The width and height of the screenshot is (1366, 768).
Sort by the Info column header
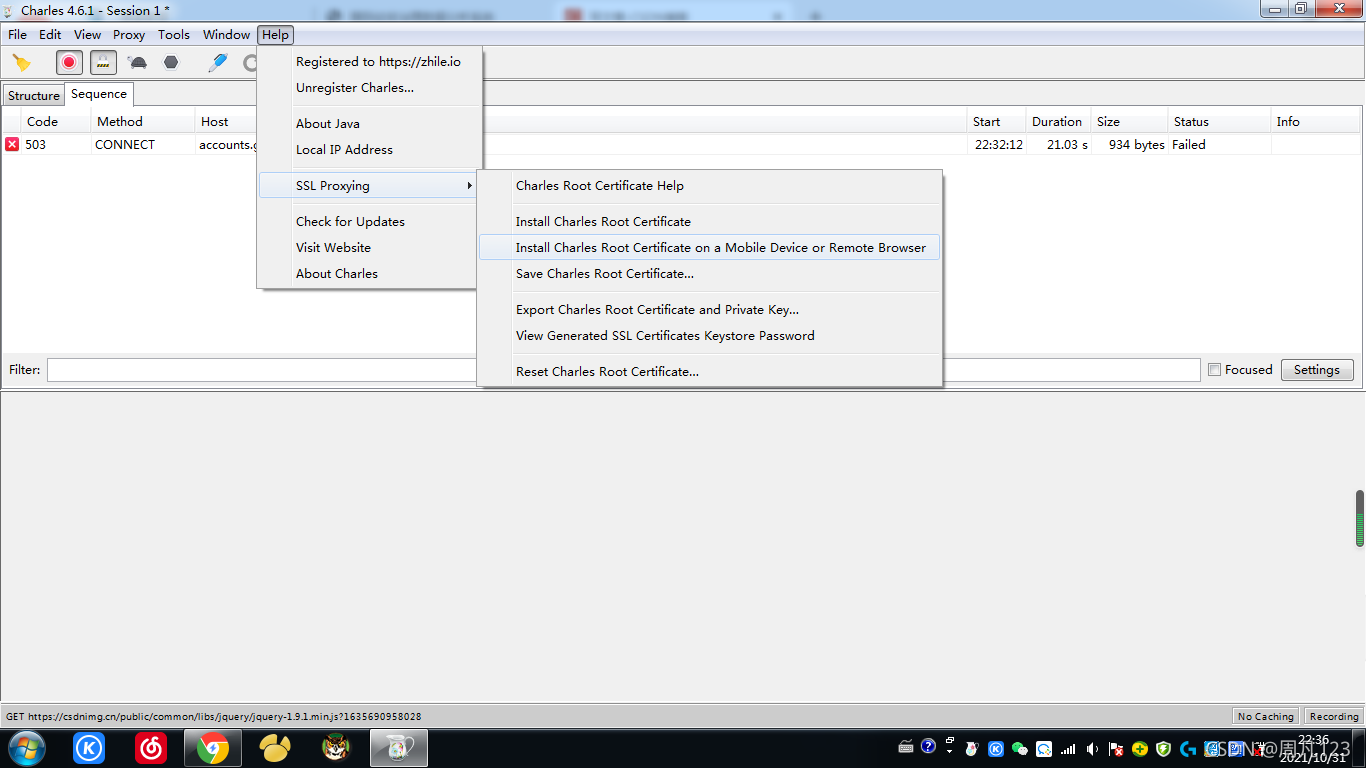[x=1316, y=121]
